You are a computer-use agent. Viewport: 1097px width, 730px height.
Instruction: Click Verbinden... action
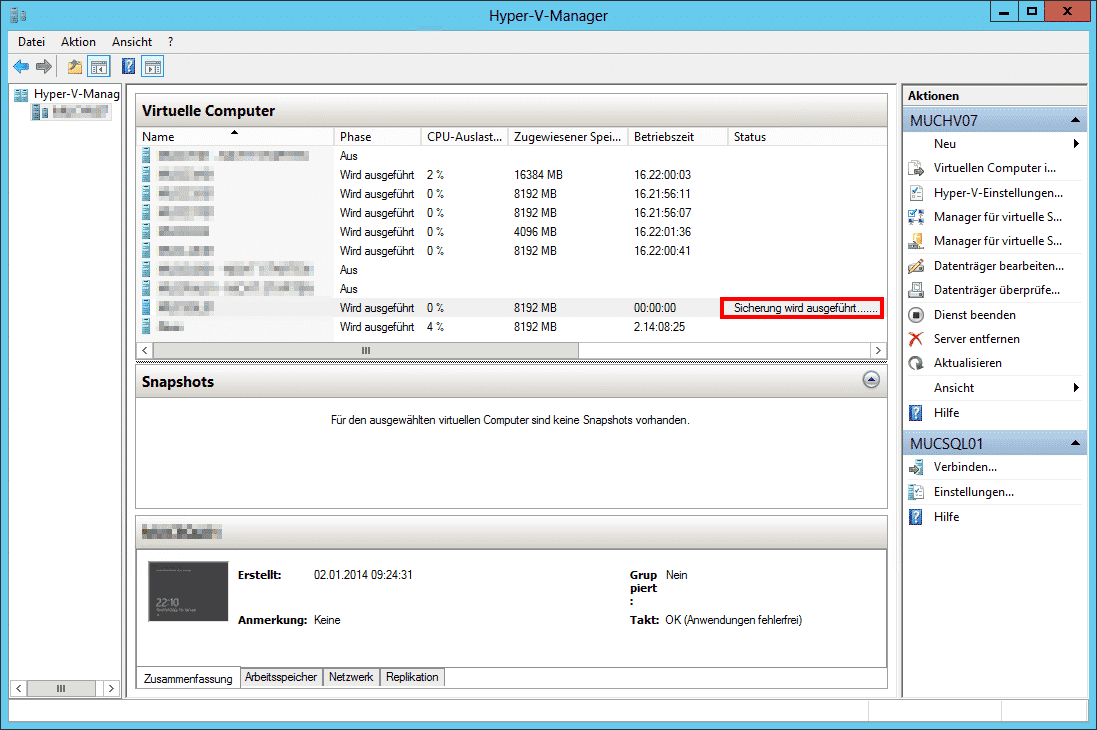coord(965,467)
